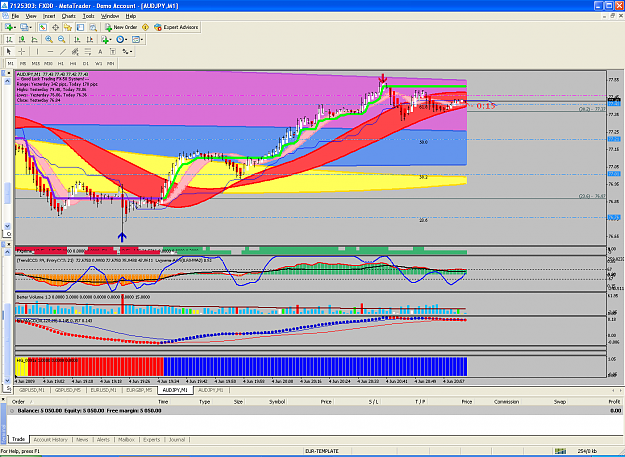
Task: Toggle Expert Advisors button
Action: (176, 27)
